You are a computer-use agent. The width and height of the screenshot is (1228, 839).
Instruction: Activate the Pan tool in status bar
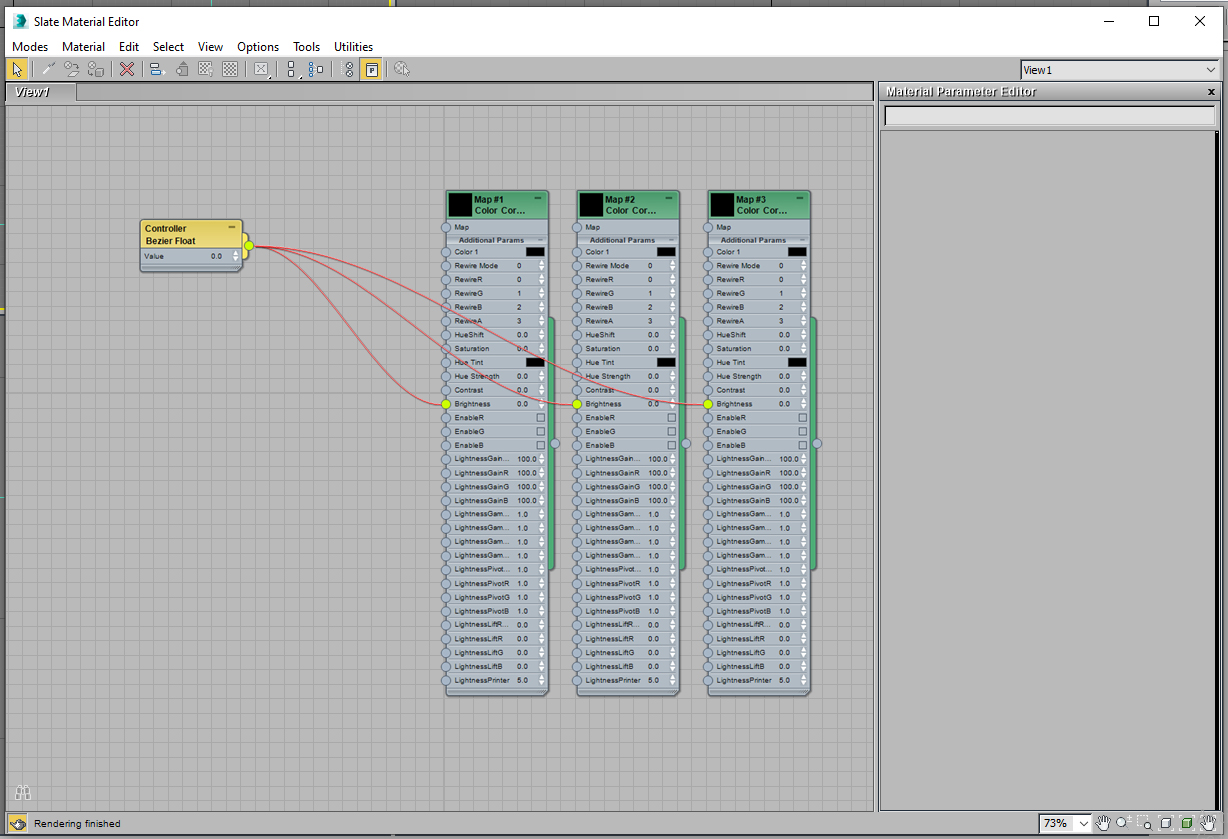pyautogui.click(x=1103, y=823)
